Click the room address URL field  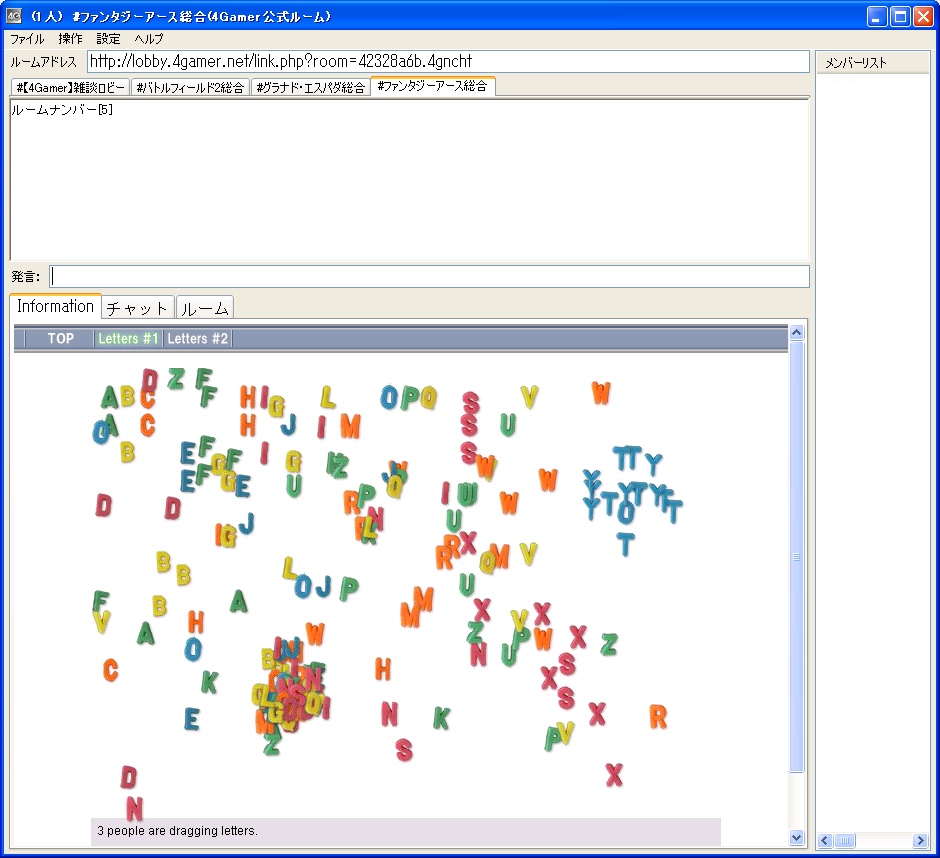click(447, 62)
